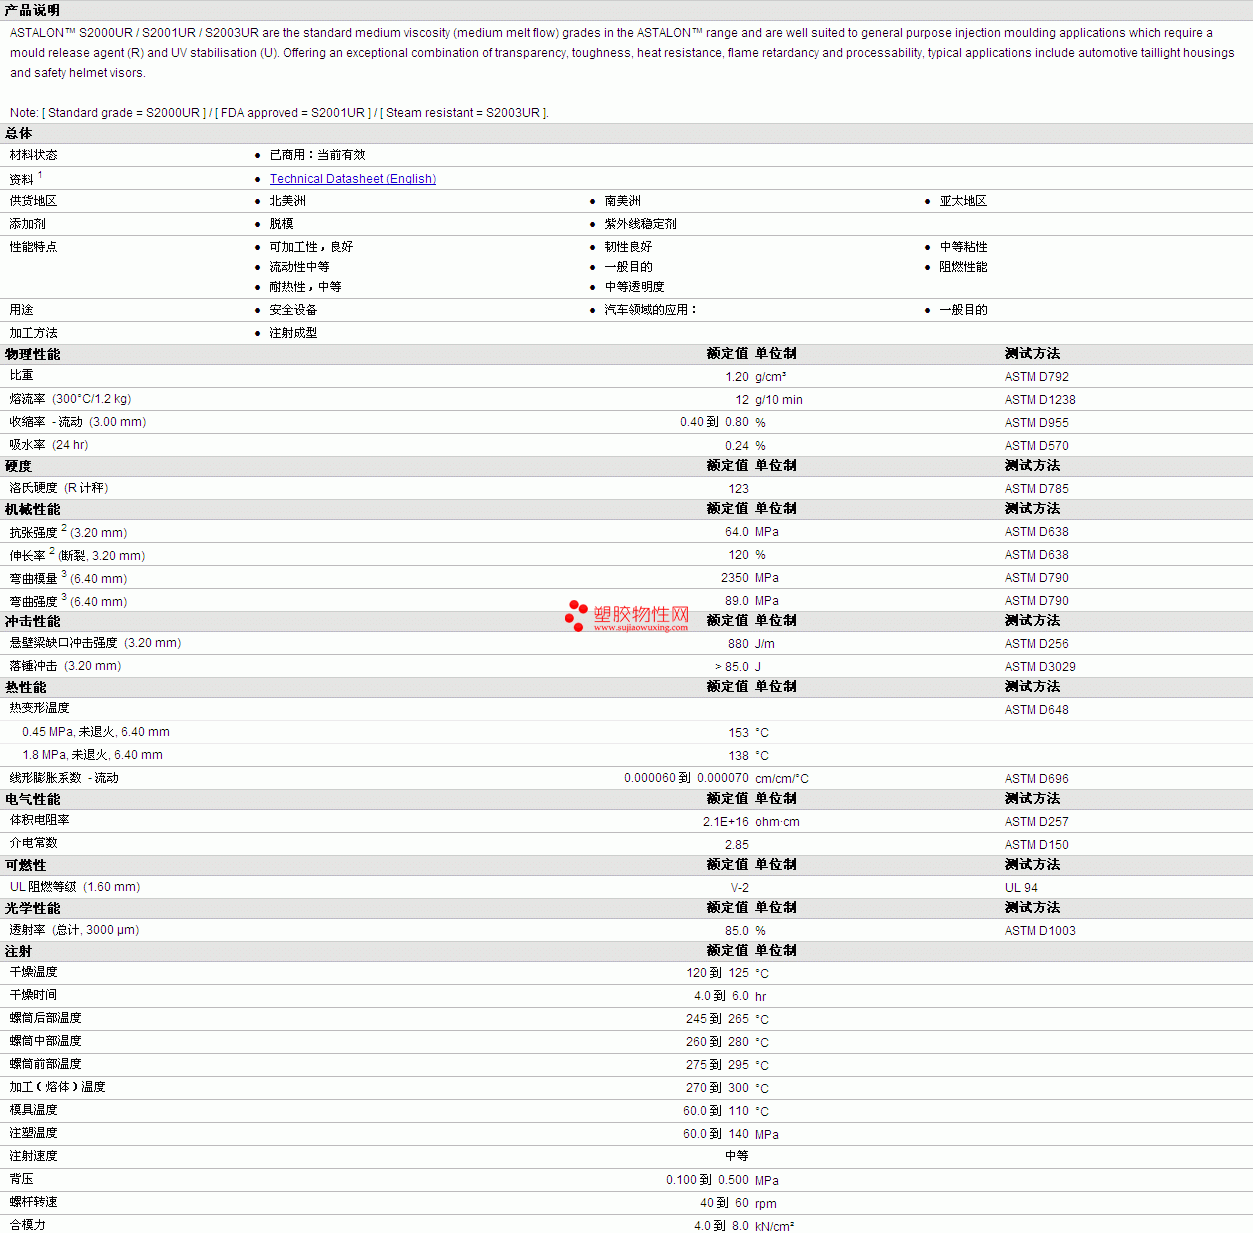Screen dimensions: 1253x1233
Task: Select the 模具温度 row label
Action: [x=34, y=1110]
